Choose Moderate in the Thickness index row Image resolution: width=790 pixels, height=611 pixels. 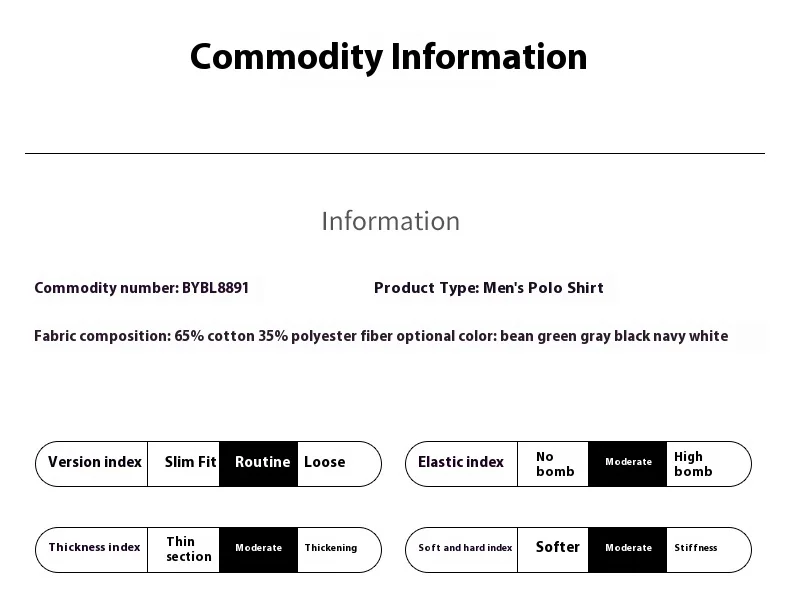[258, 549]
